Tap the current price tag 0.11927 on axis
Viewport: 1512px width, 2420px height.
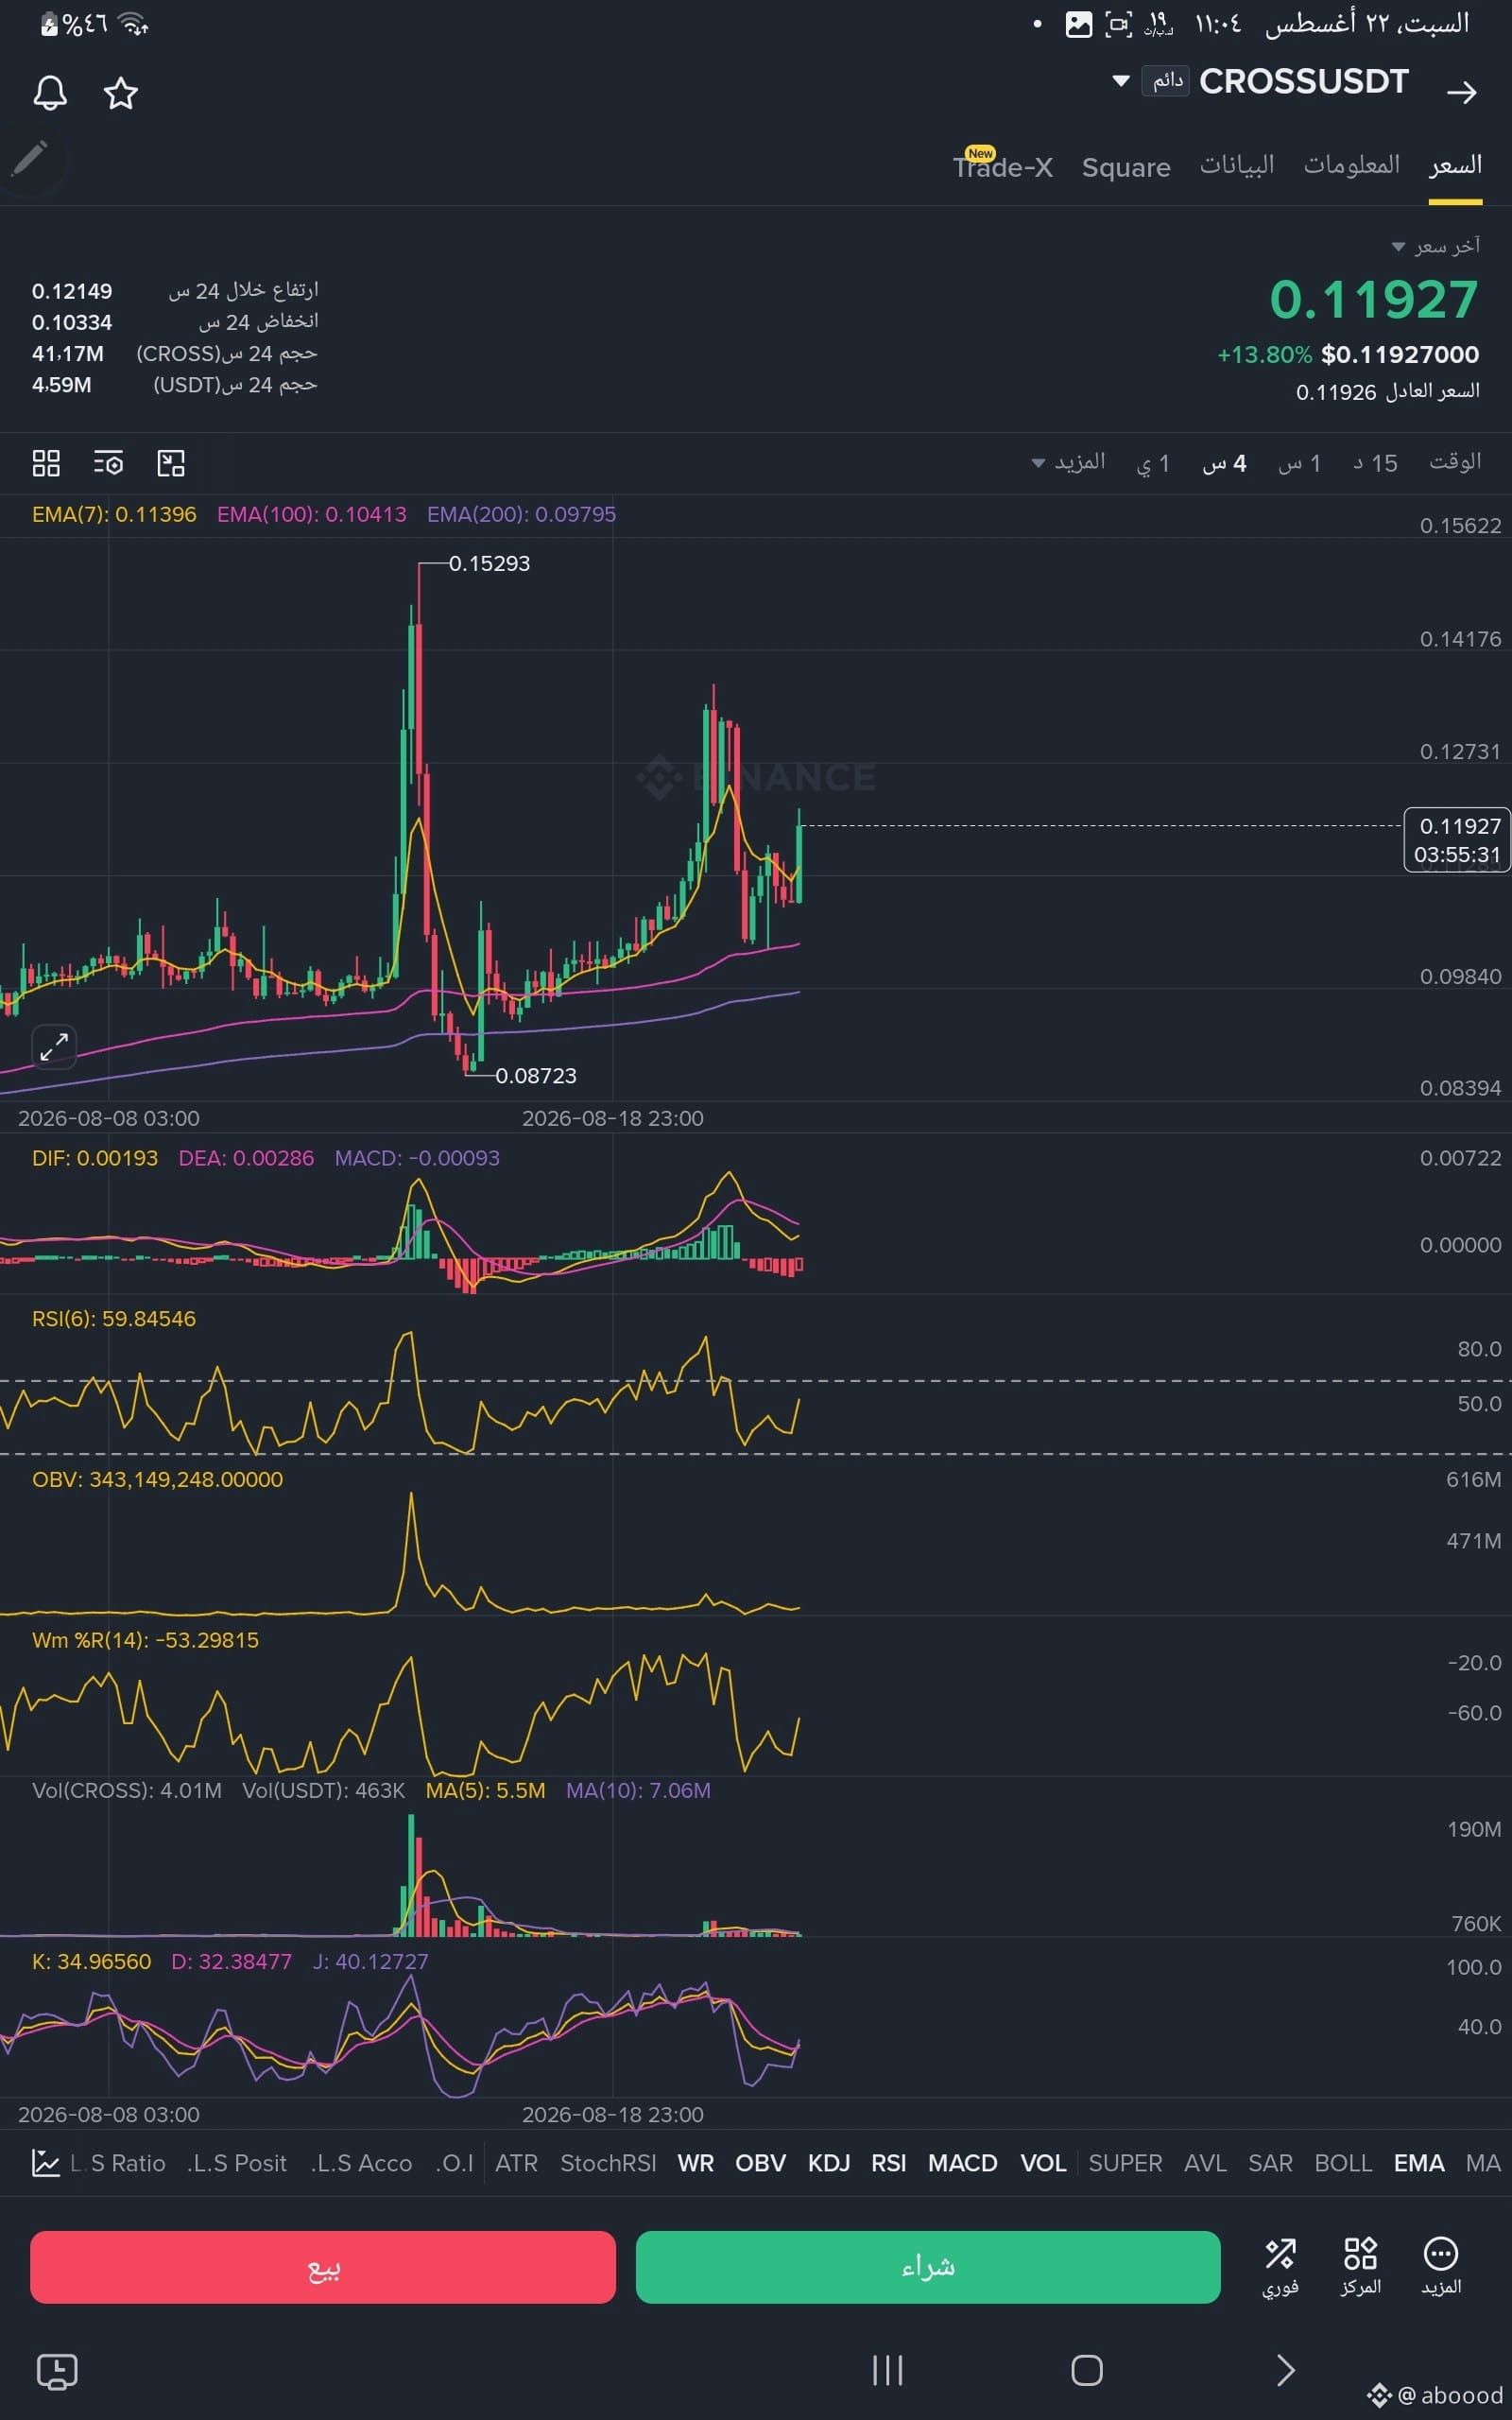coord(1458,840)
